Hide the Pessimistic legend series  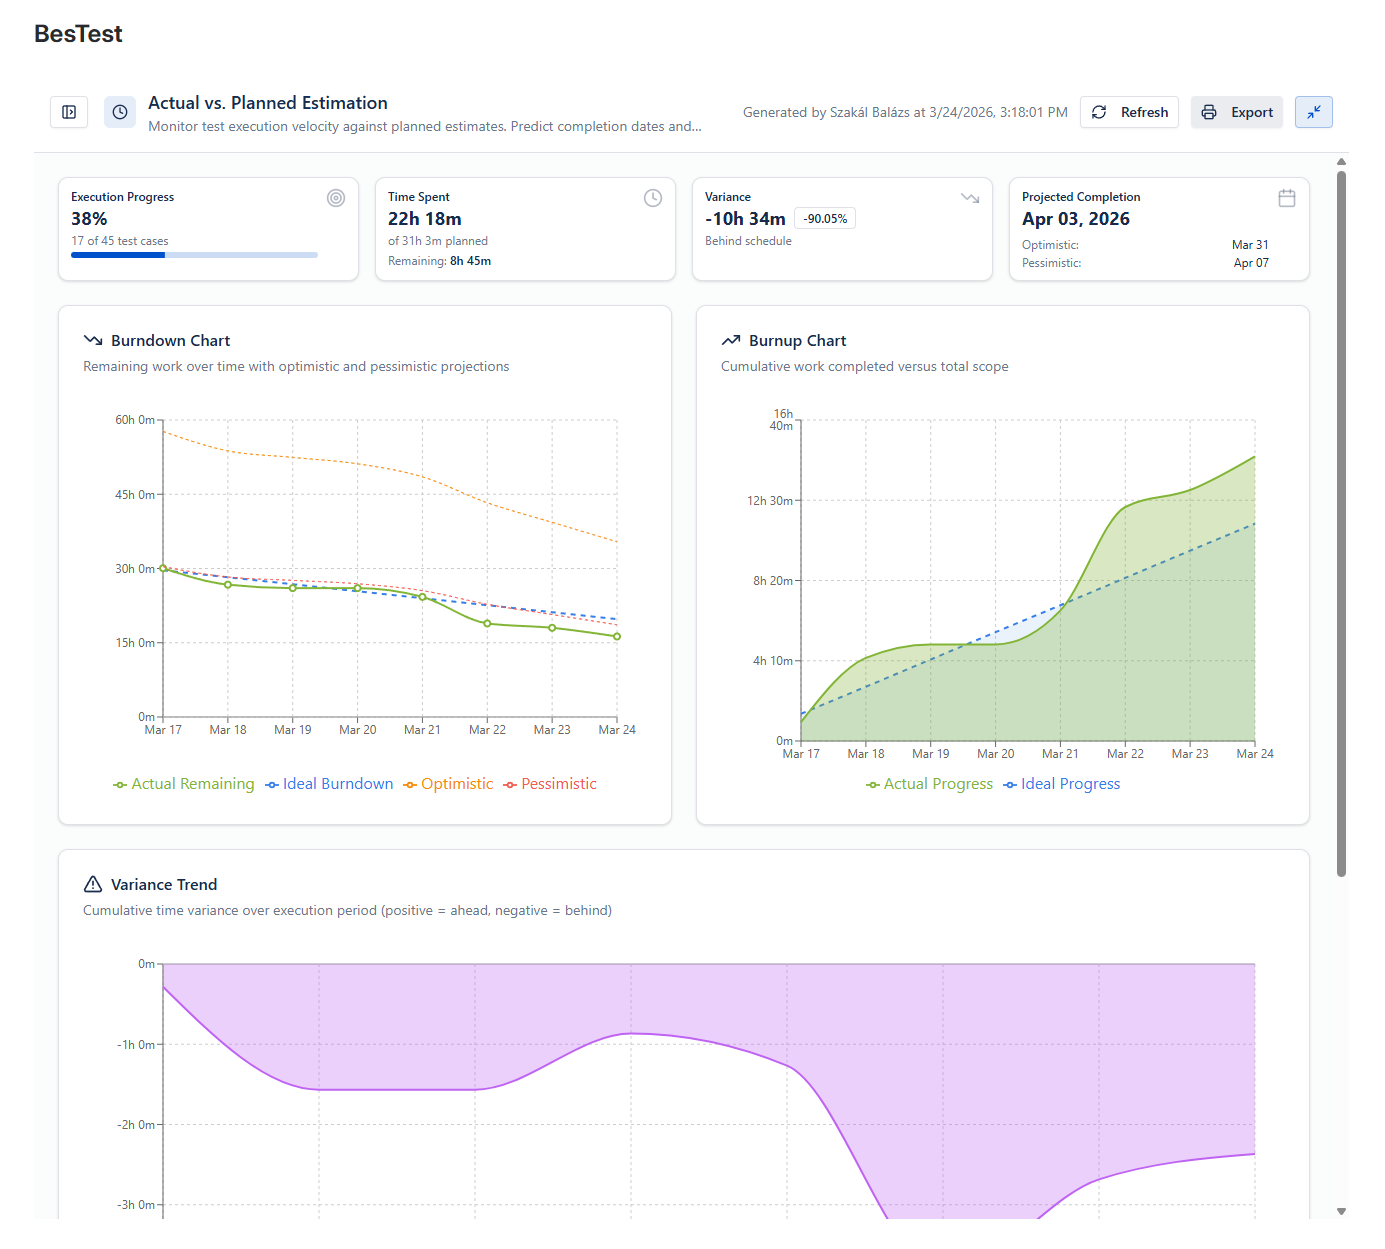(550, 784)
